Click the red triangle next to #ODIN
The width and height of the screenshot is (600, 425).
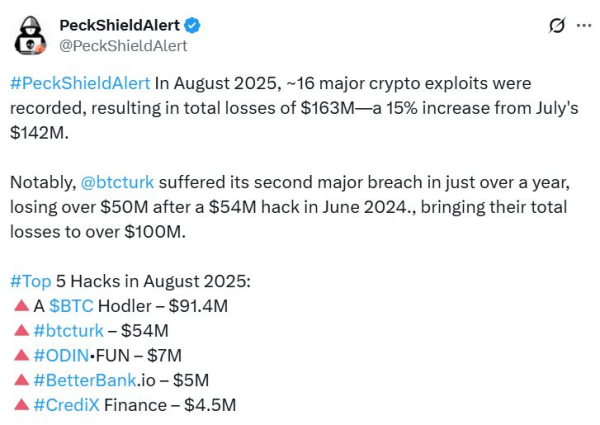click(21, 355)
